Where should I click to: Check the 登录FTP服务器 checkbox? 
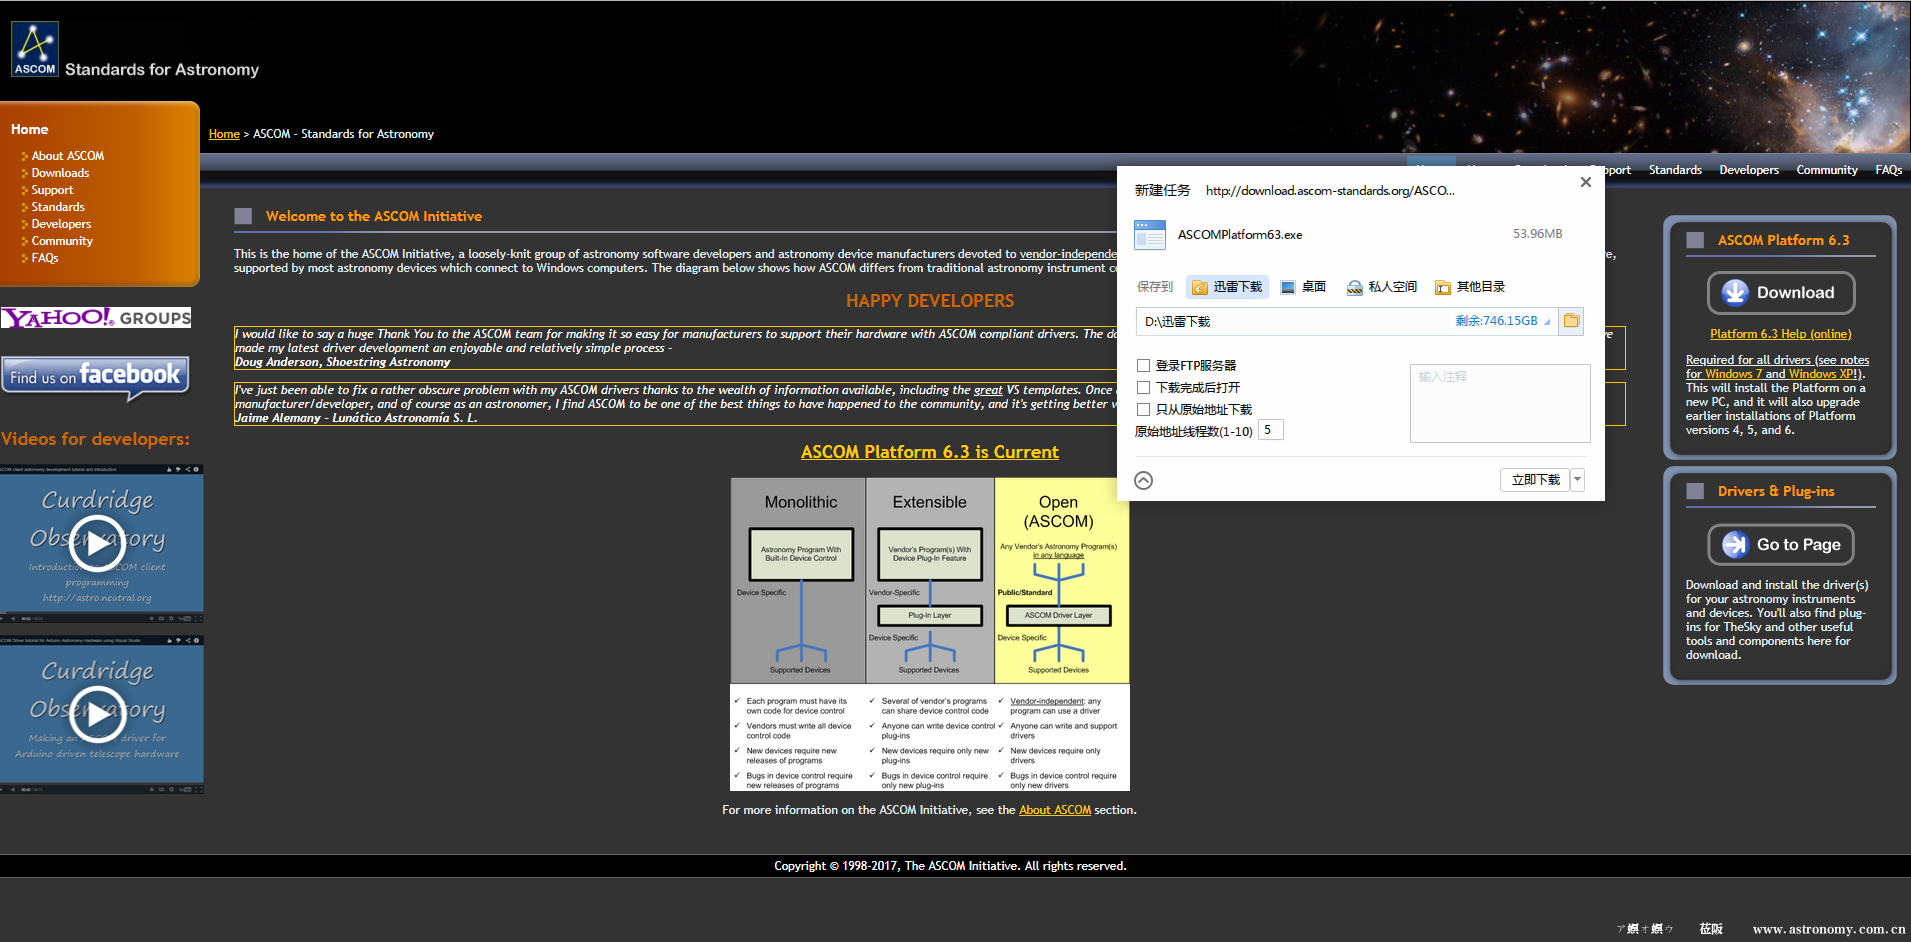(1143, 366)
